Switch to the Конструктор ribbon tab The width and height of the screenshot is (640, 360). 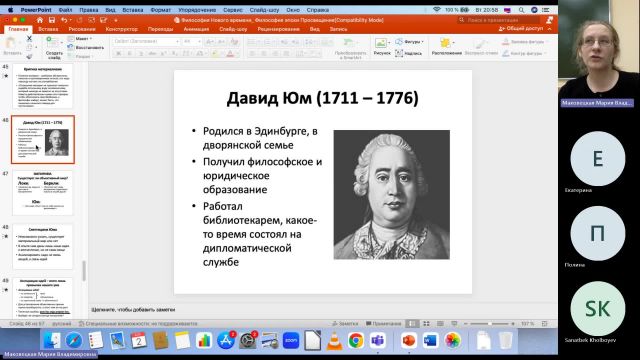point(122,29)
